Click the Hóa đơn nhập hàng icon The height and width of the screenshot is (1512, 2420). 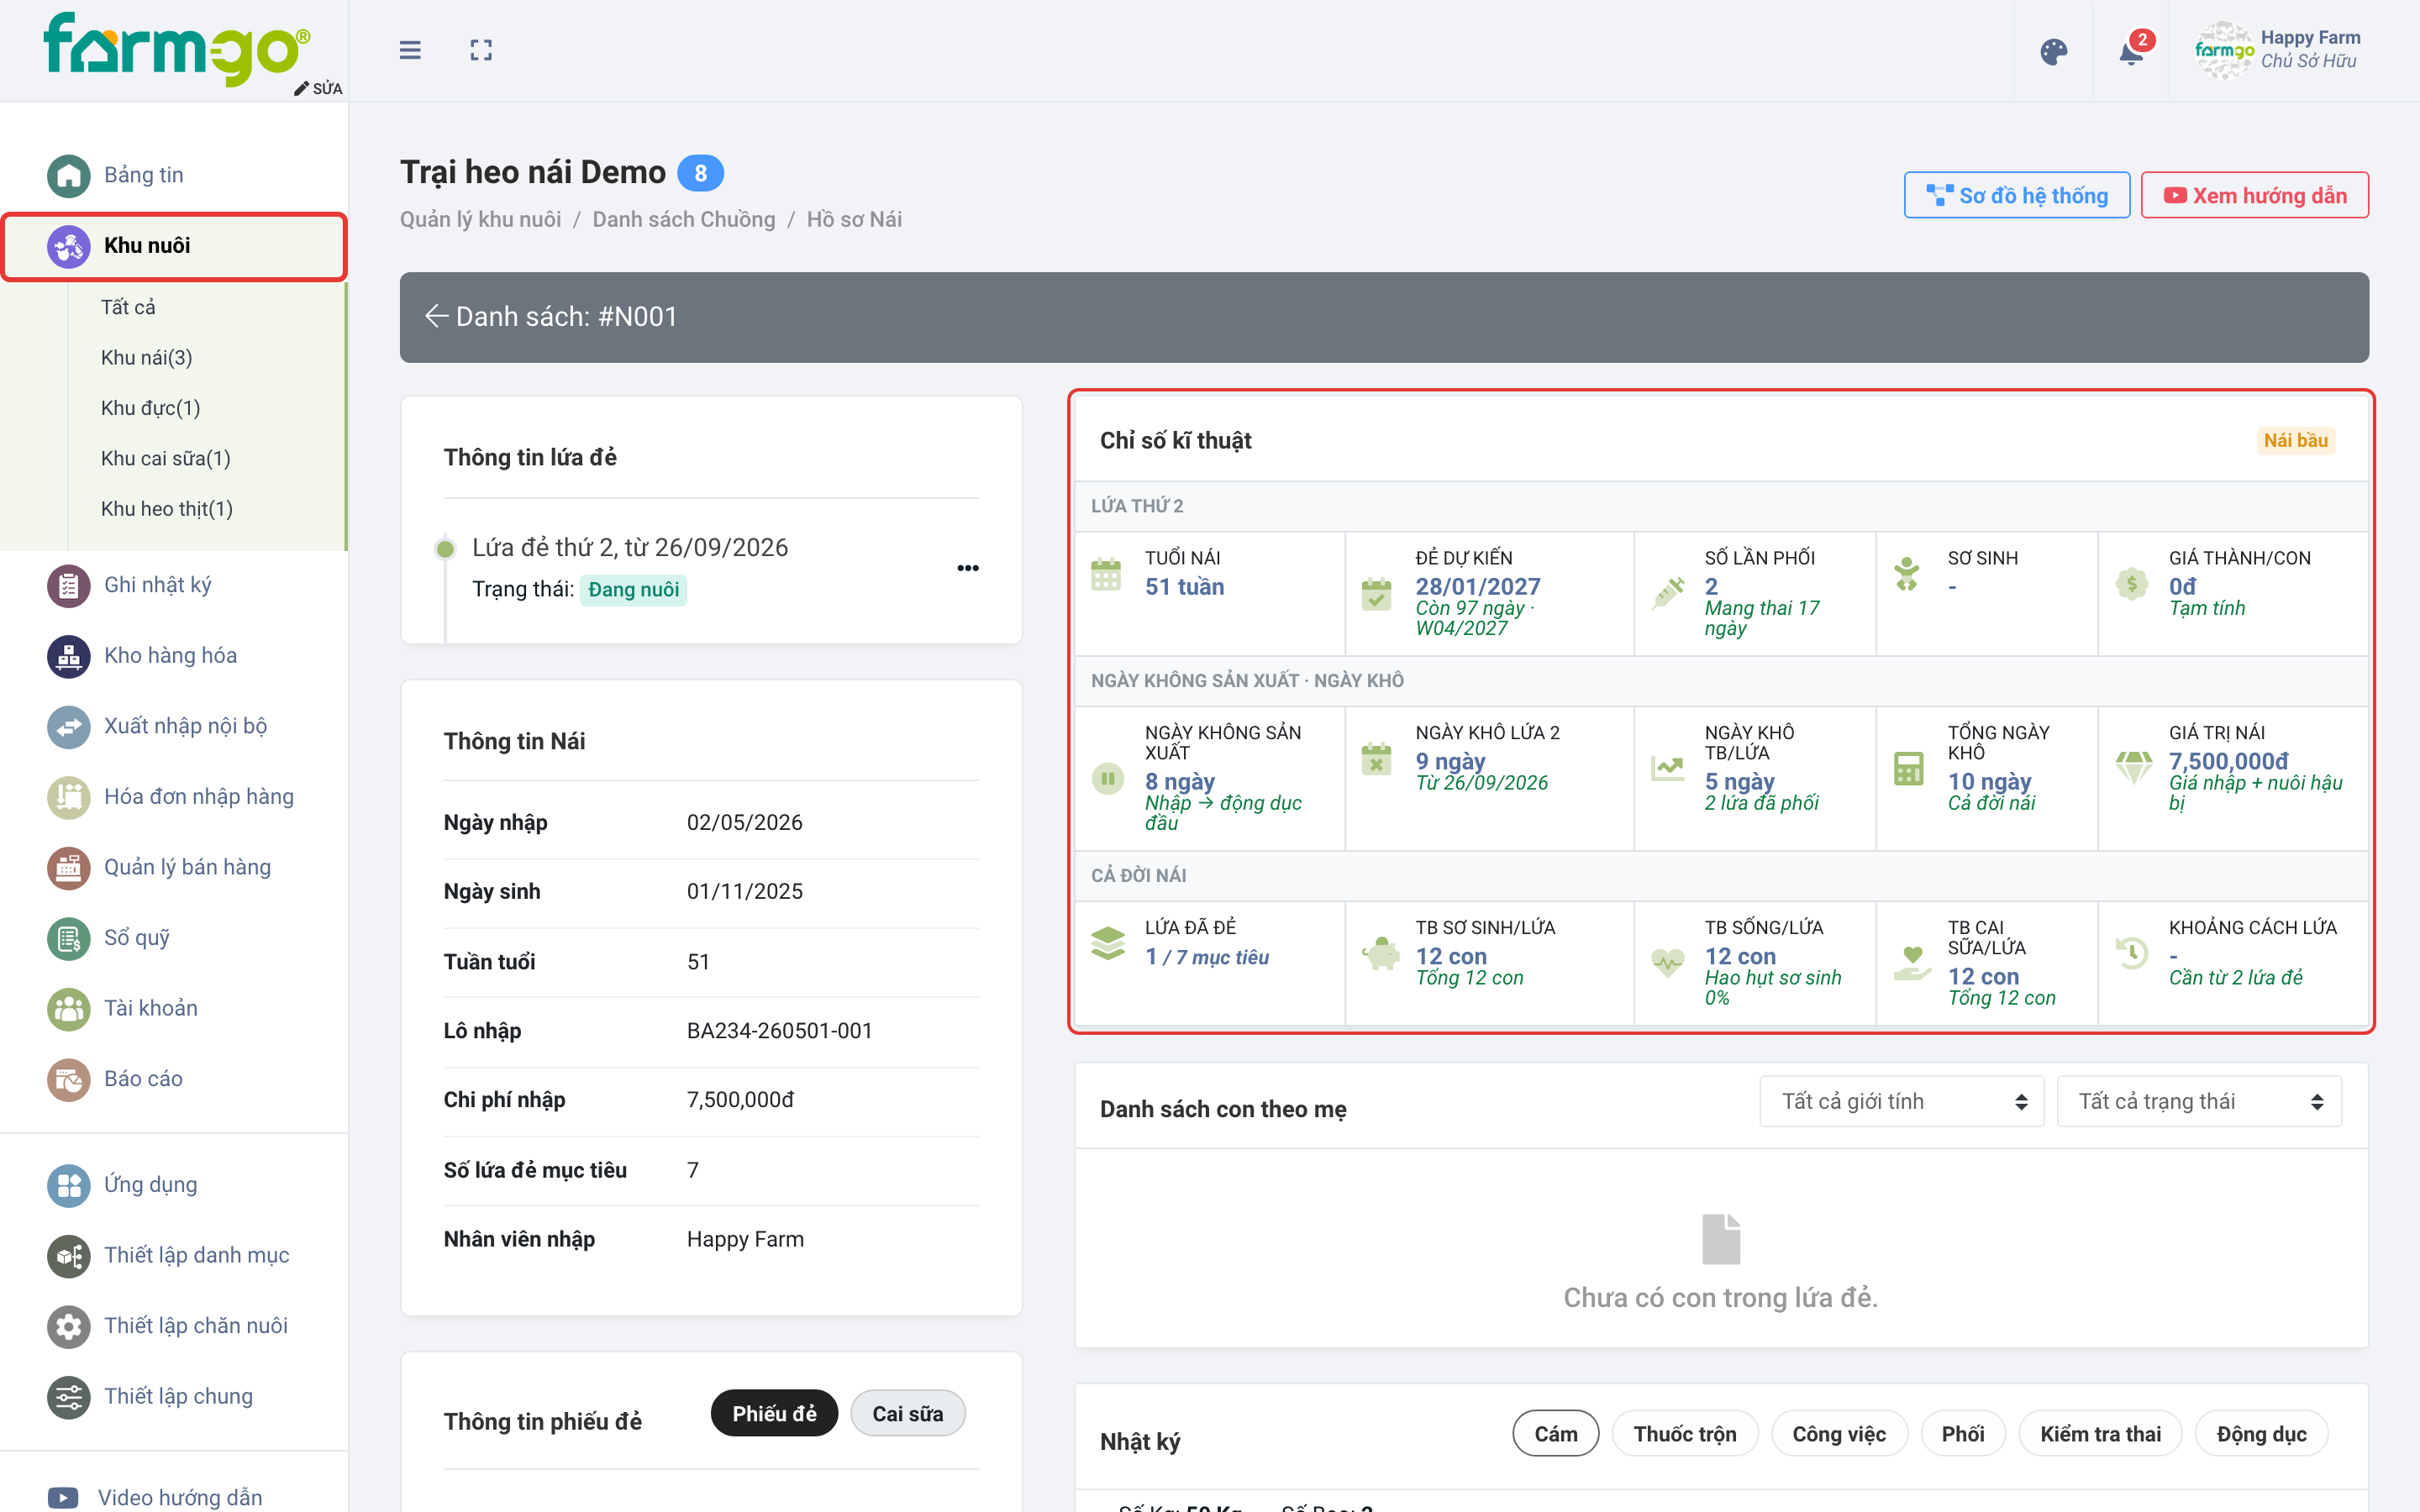68,797
